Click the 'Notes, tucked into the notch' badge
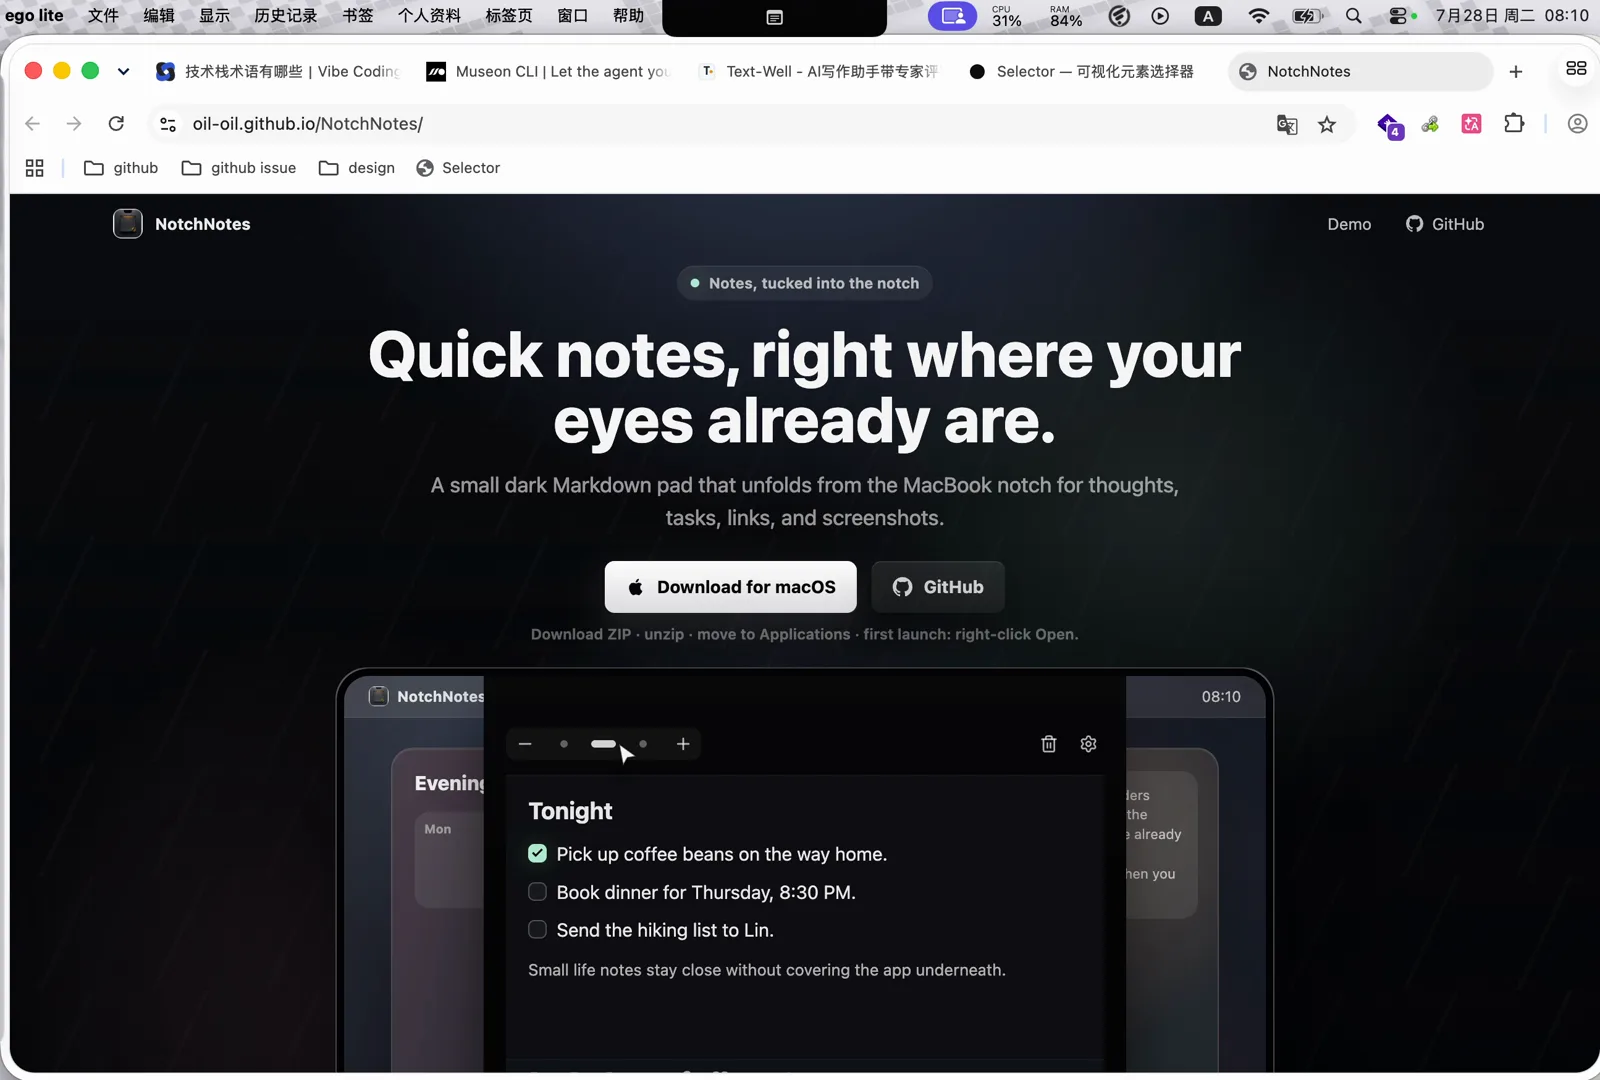This screenshot has width=1600, height=1080. click(x=805, y=283)
